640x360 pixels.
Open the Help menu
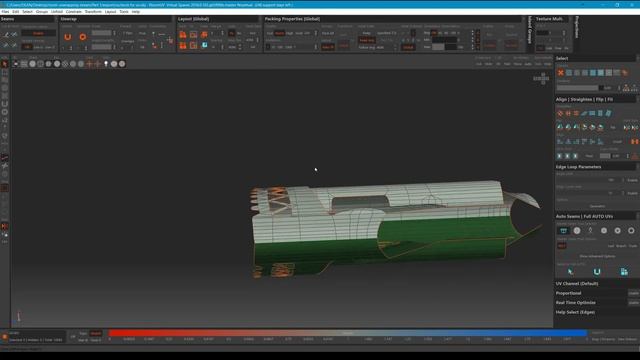point(136,12)
